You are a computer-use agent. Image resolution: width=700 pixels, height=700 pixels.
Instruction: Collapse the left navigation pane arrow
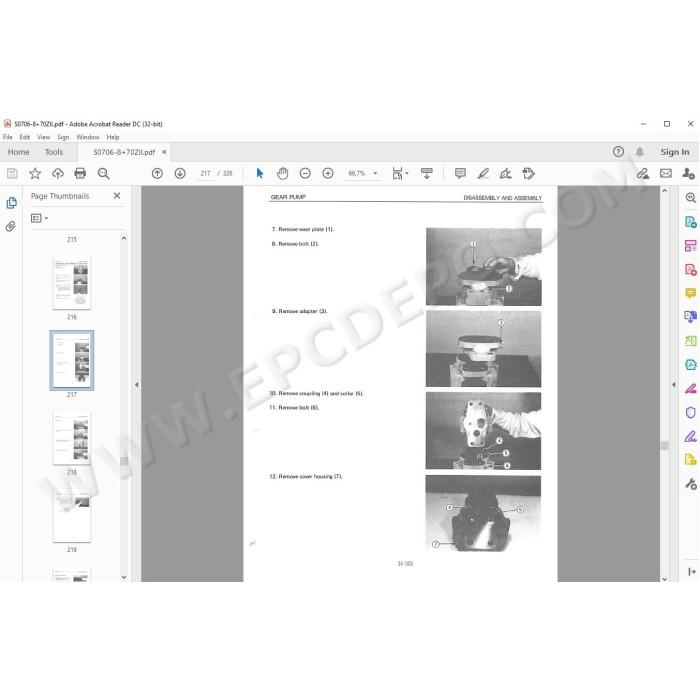(137, 384)
